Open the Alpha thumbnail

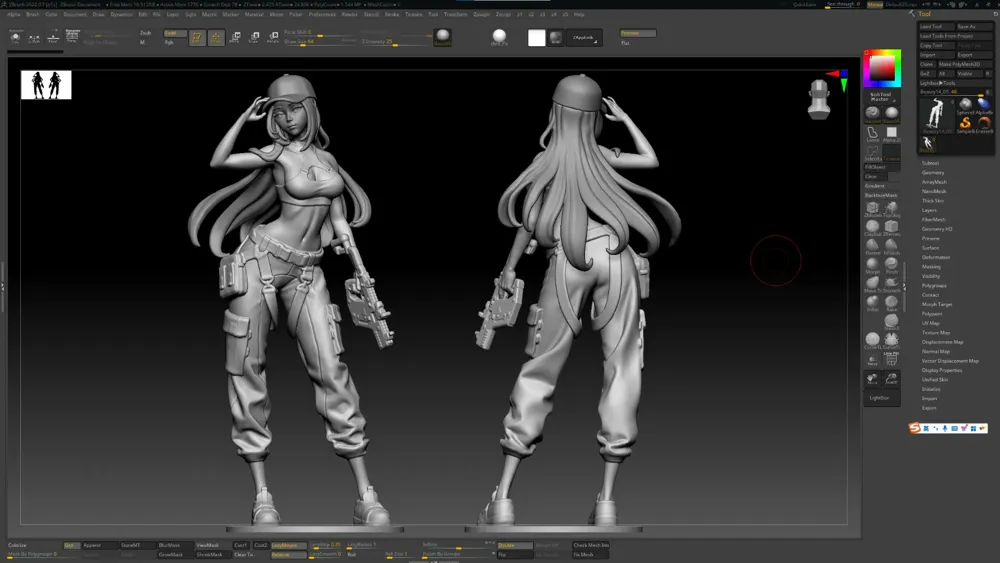(891, 134)
